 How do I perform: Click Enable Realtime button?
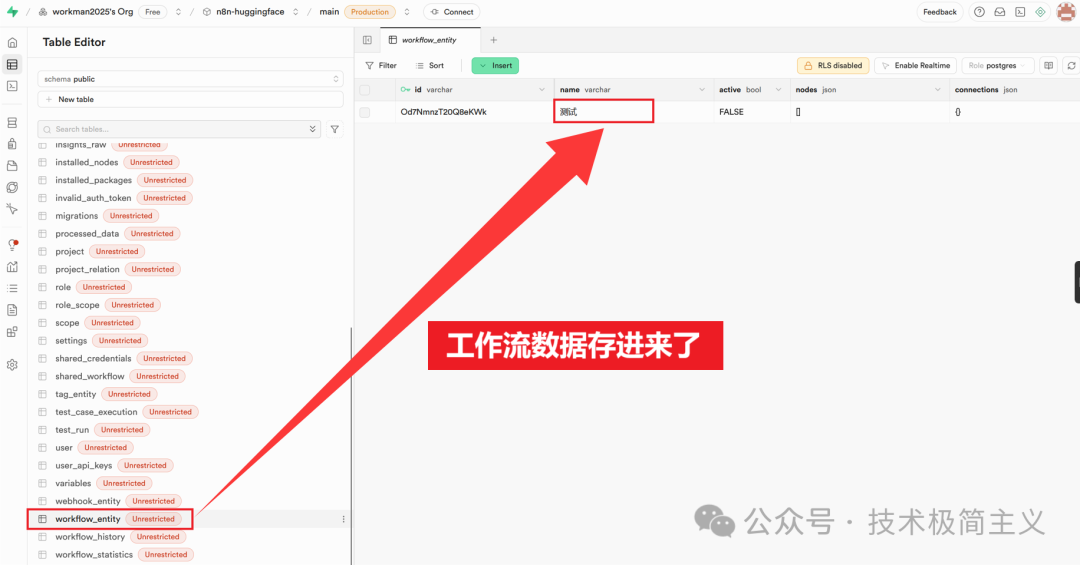[x=915, y=65]
